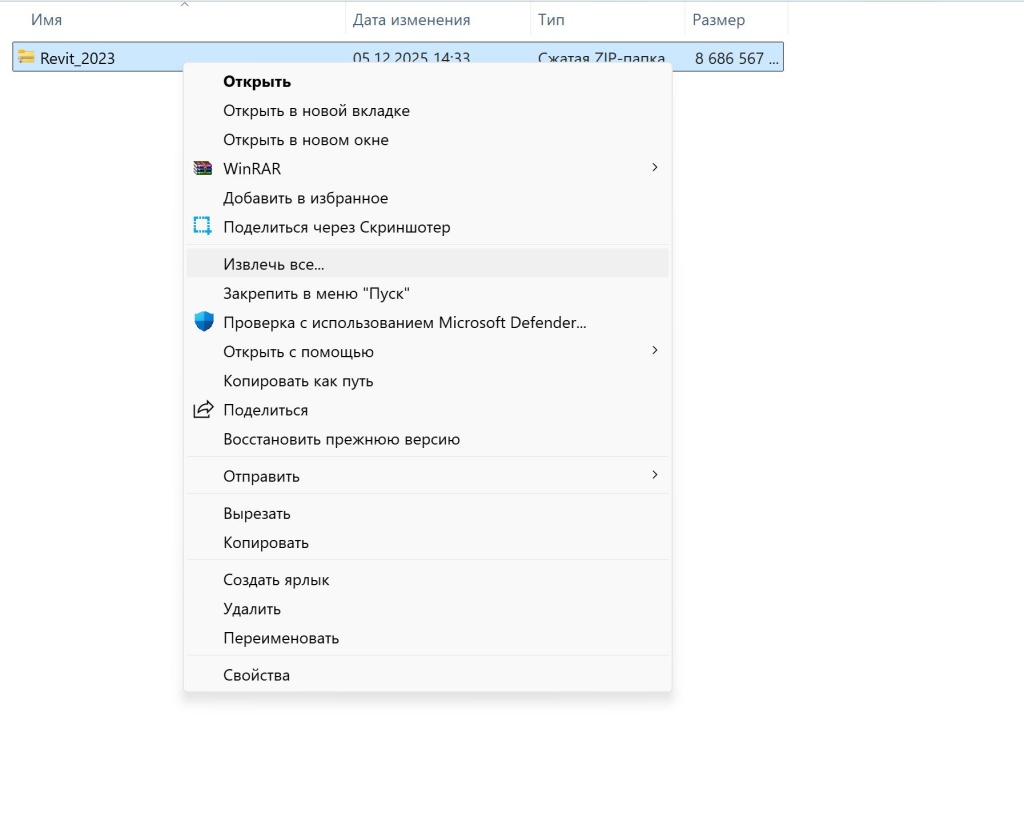Expand the 'Открыть с помощью' submenu arrow

654,351
